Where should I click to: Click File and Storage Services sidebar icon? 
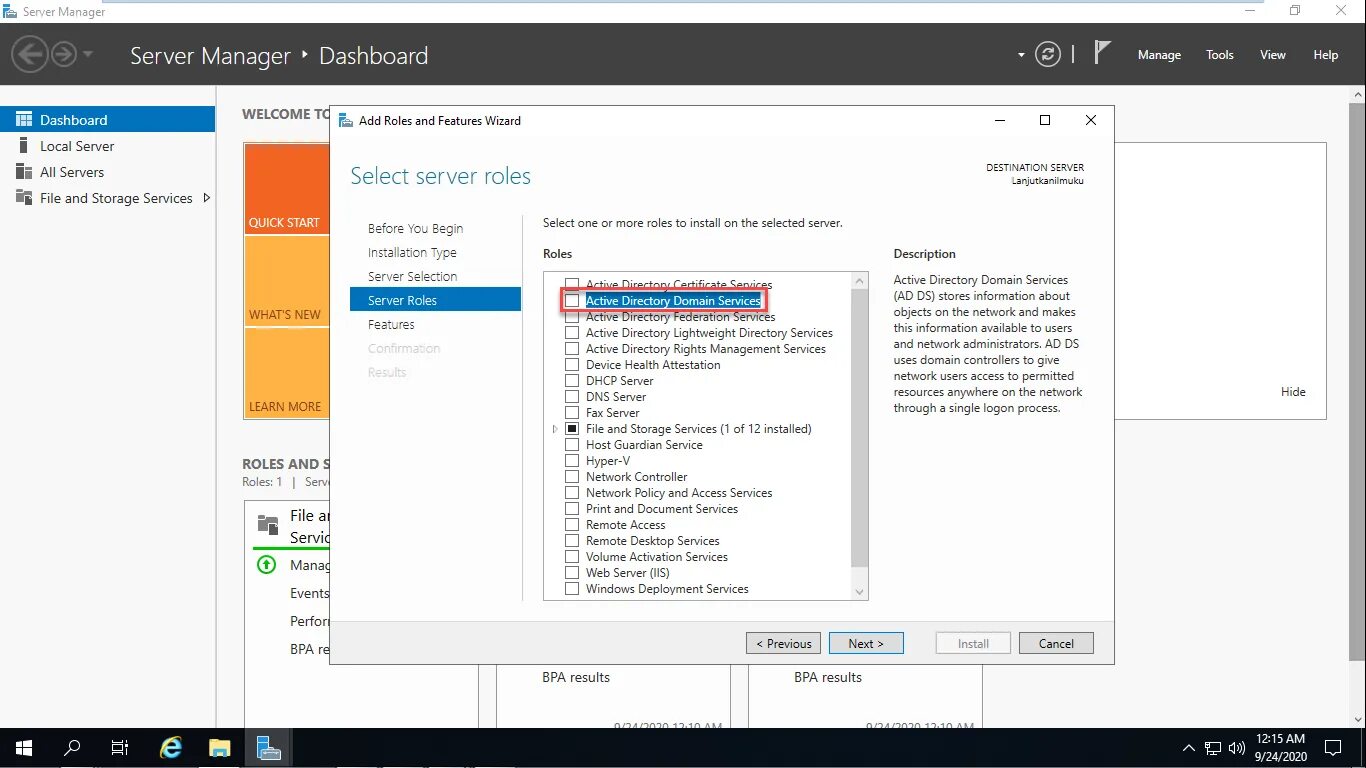[x=24, y=197]
